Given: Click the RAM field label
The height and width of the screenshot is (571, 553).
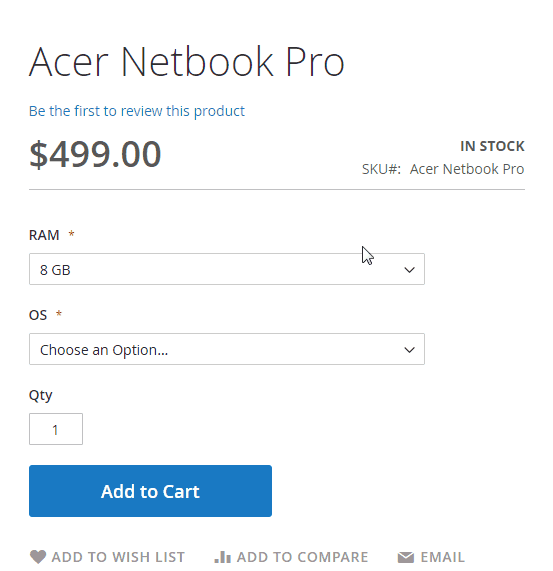Looking at the screenshot, I should coord(44,235).
